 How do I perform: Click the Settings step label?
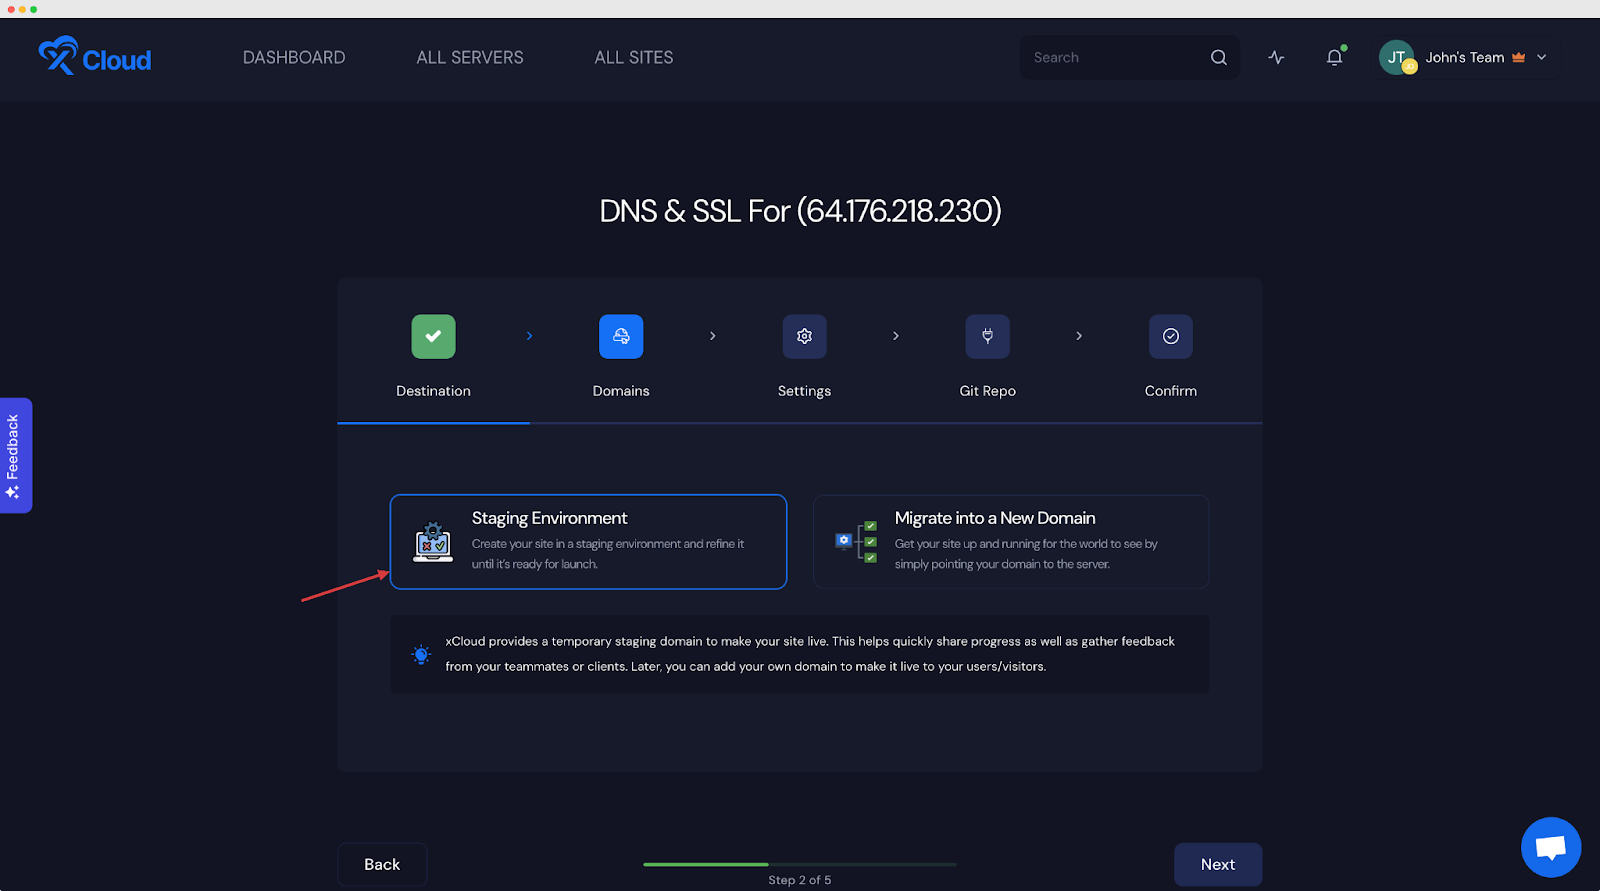804,391
